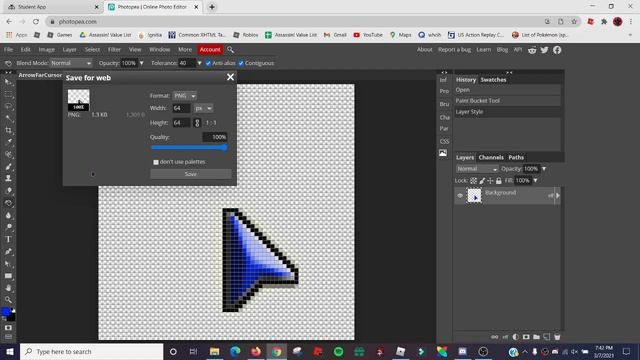Viewport: 640px width, 360px height.
Task: Add raster mask icon in Layers panel
Action: tap(526, 337)
